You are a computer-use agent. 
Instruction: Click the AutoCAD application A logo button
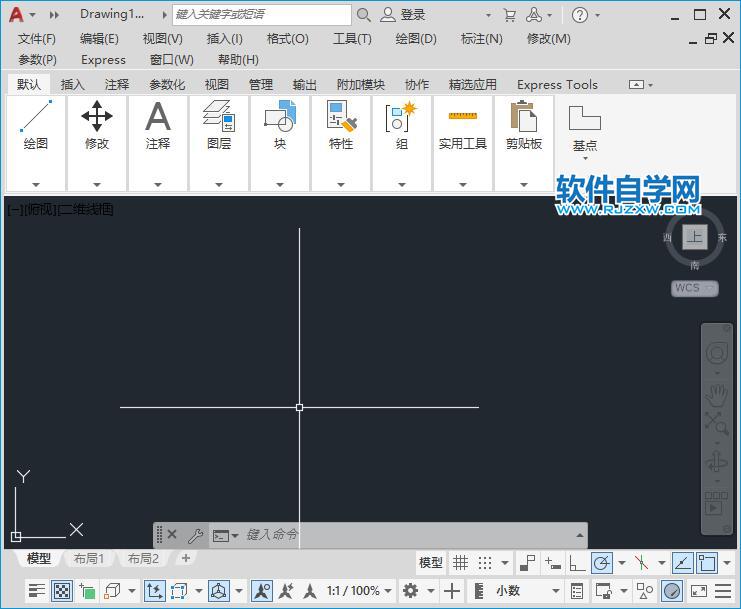(x=16, y=15)
